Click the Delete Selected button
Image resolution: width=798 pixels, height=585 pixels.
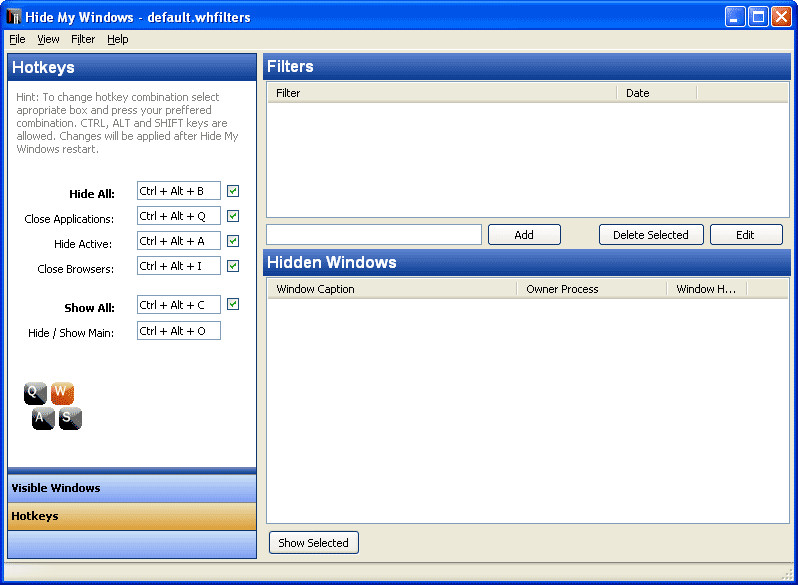[x=651, y=235]
